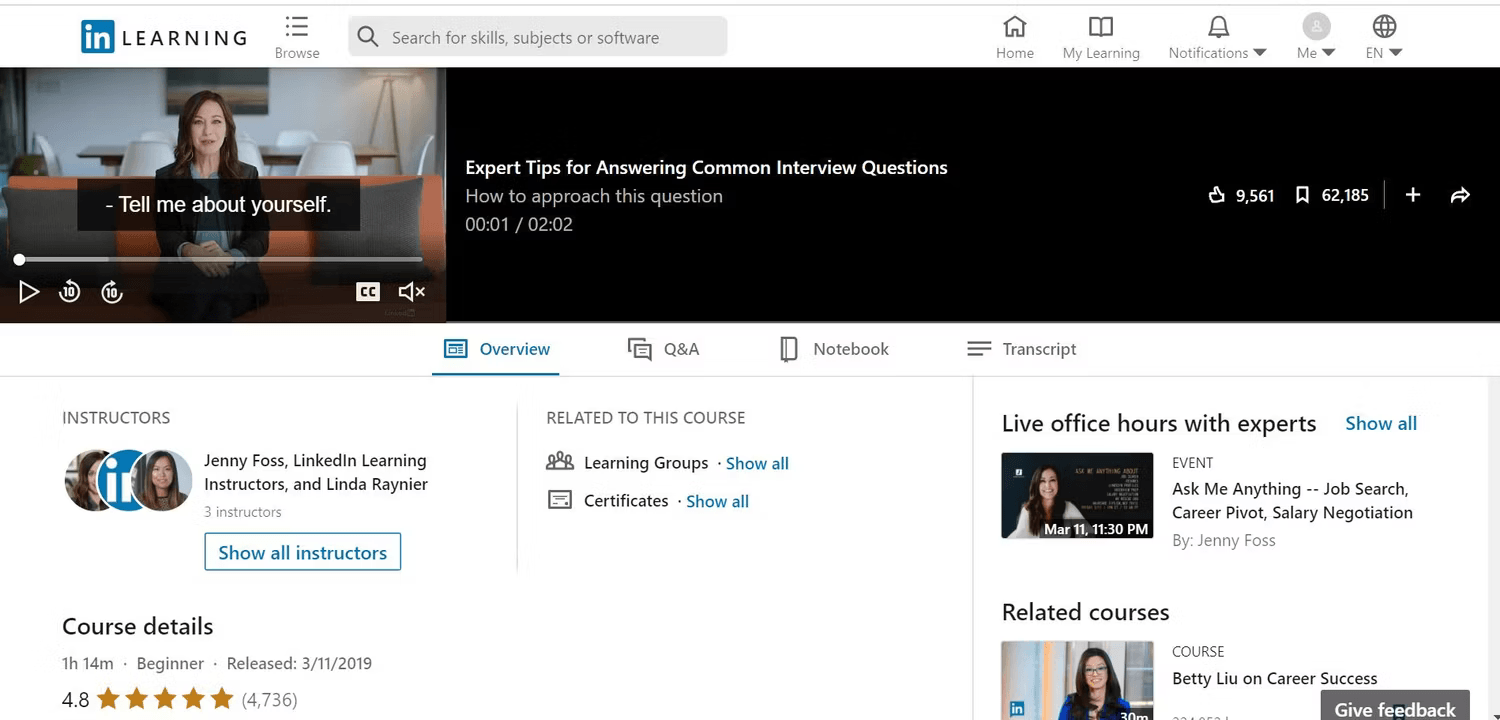Rewind the video 10 seconds

click(69, 292)
